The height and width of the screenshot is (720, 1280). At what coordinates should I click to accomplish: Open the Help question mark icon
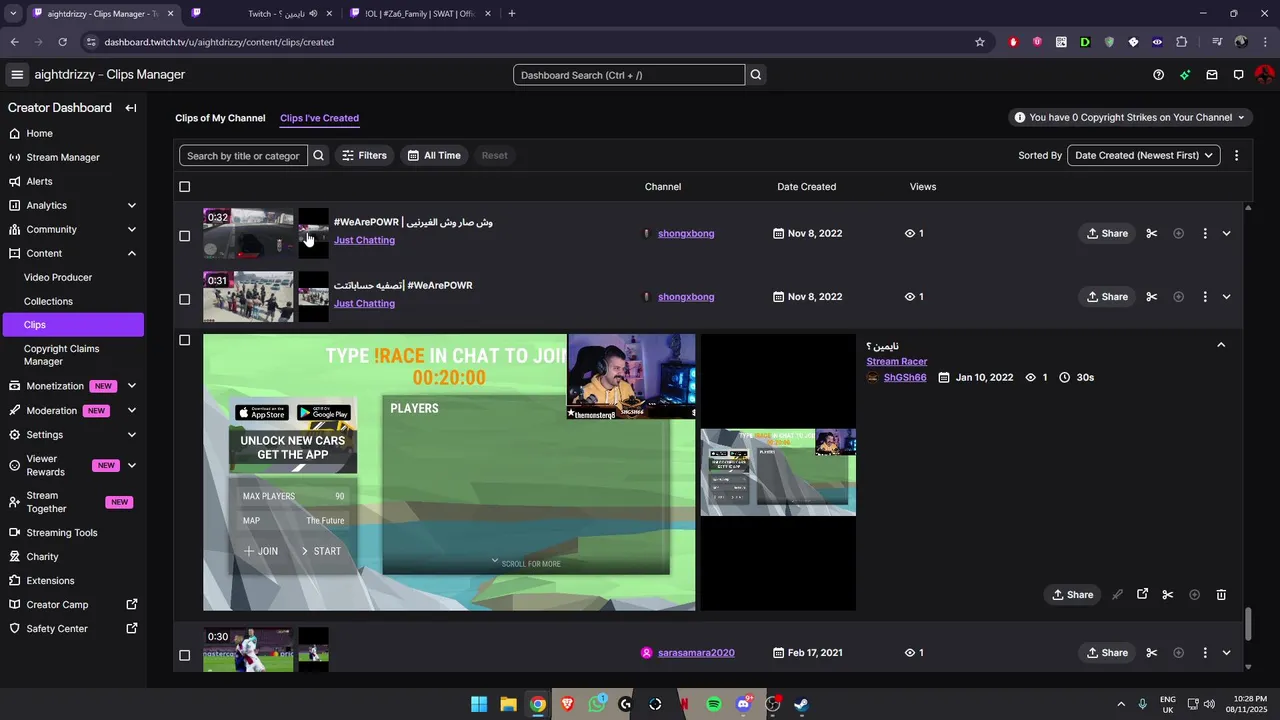click(1158, 75)
